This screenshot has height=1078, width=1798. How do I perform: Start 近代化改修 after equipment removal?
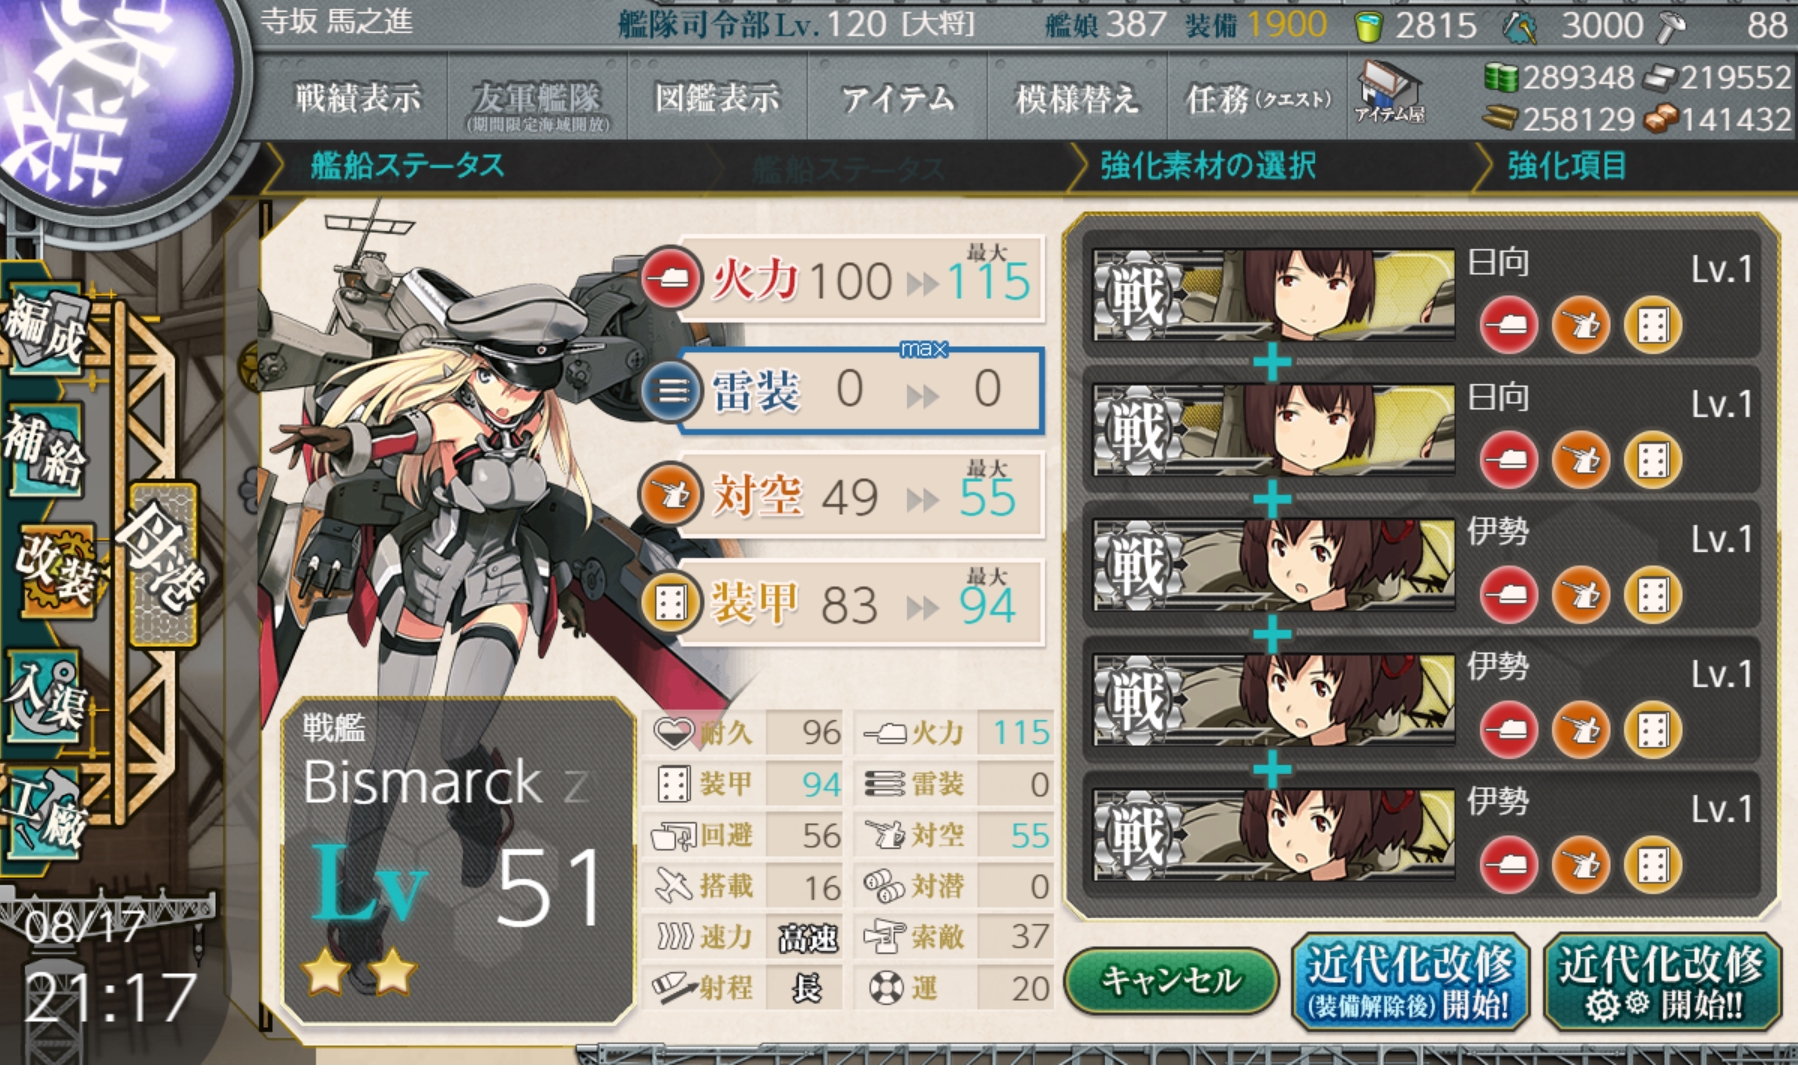point(1411,982)
